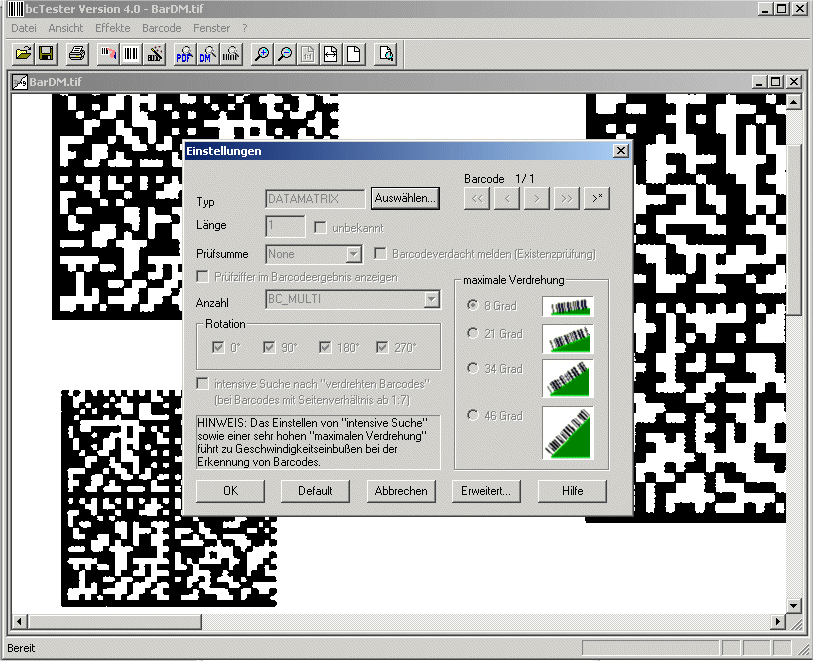
Task: Click the Abbrechen button
Action: [401, 490]
